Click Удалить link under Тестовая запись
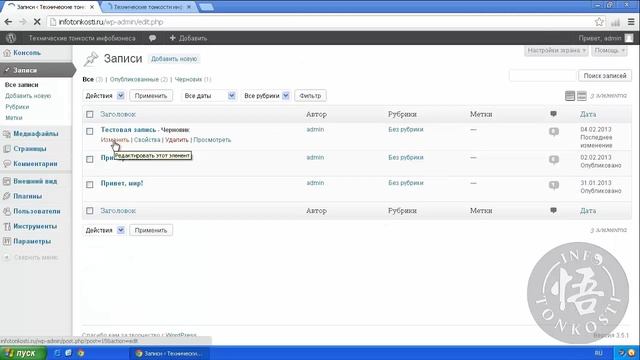This screenshot has width=640, height=360. pos(177,140)
